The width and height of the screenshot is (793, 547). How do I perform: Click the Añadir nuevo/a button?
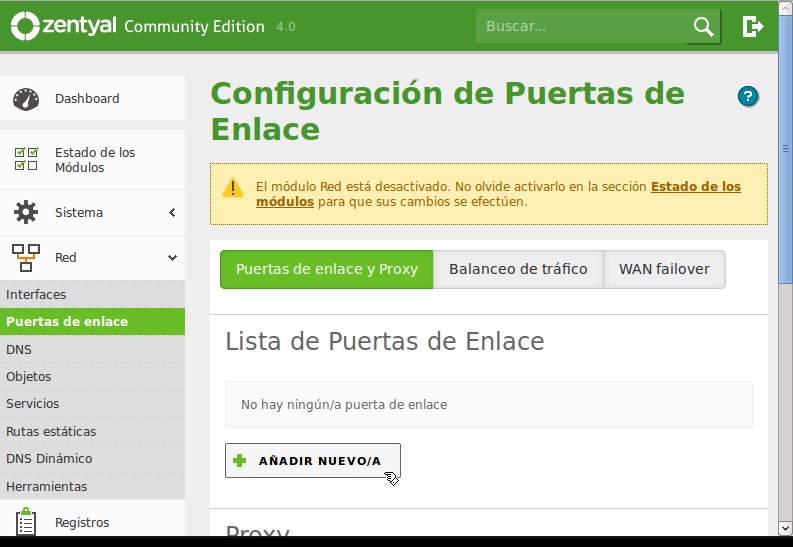(313, 461)
